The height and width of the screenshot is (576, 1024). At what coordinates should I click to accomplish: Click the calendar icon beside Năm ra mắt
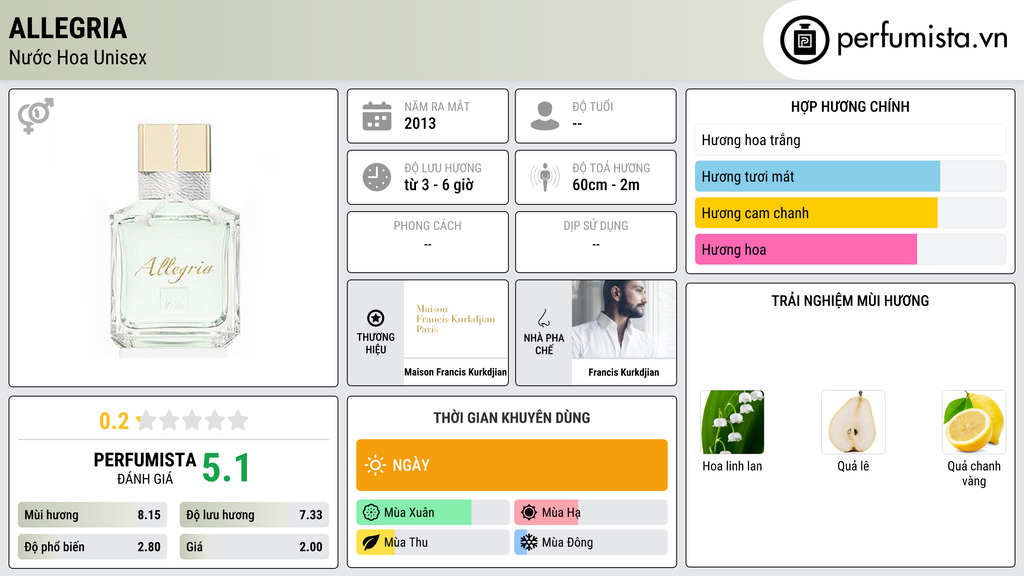click(377, 116)
